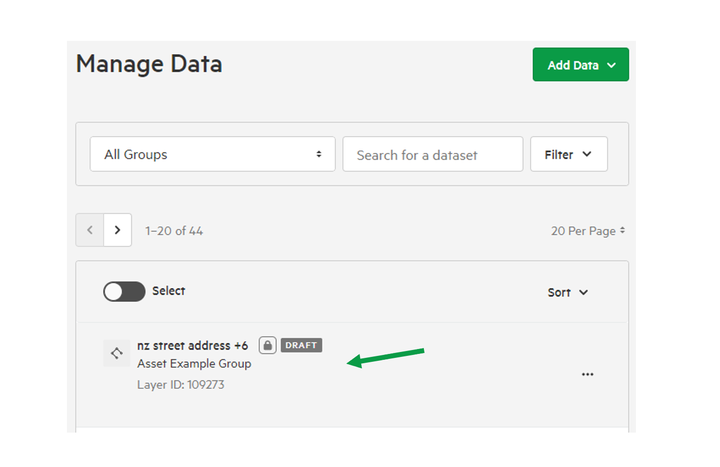Image resolution: width=720 pixels, height=467 pixels.
Task: Click the Manage Data heading
Action: [x=149, y=64]
